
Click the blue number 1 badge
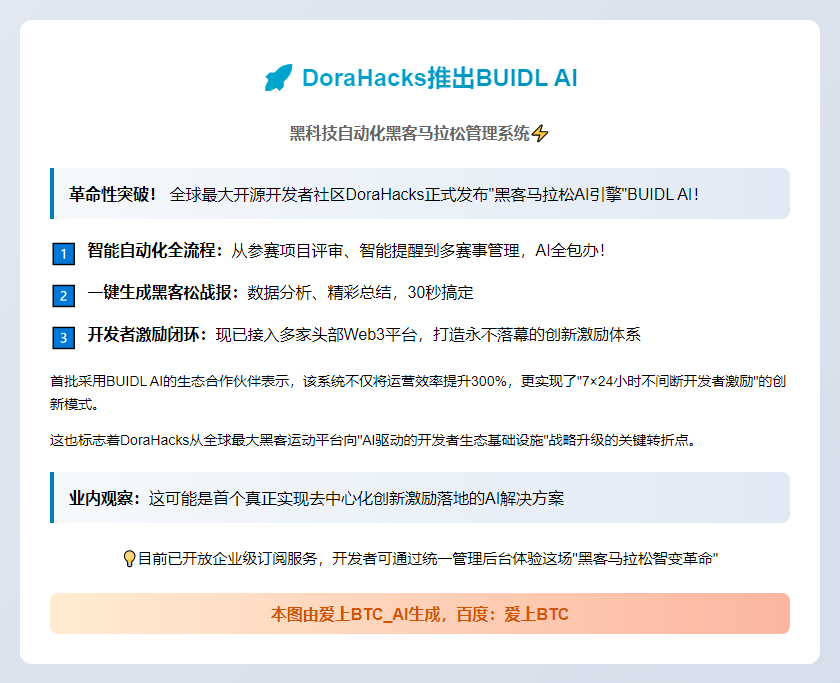(x=63, y=253)
